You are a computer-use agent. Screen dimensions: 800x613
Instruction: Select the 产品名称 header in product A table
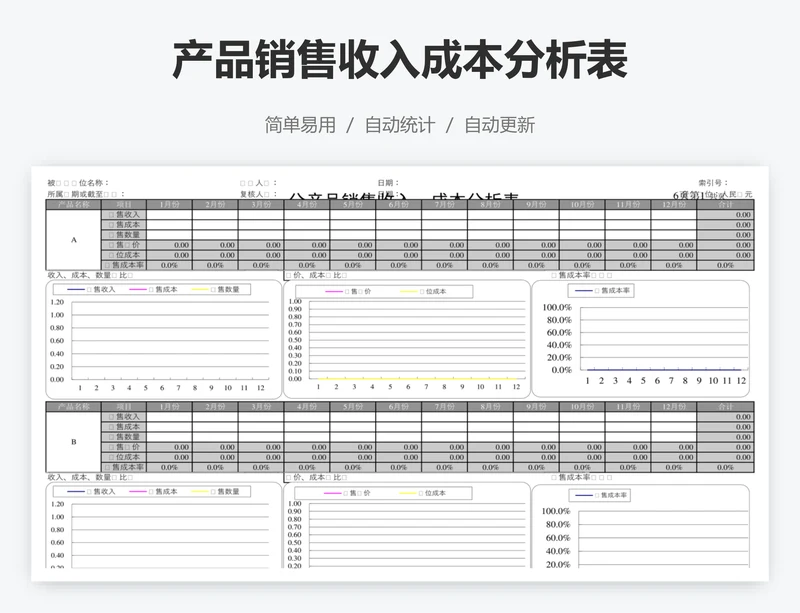[73, 205]
